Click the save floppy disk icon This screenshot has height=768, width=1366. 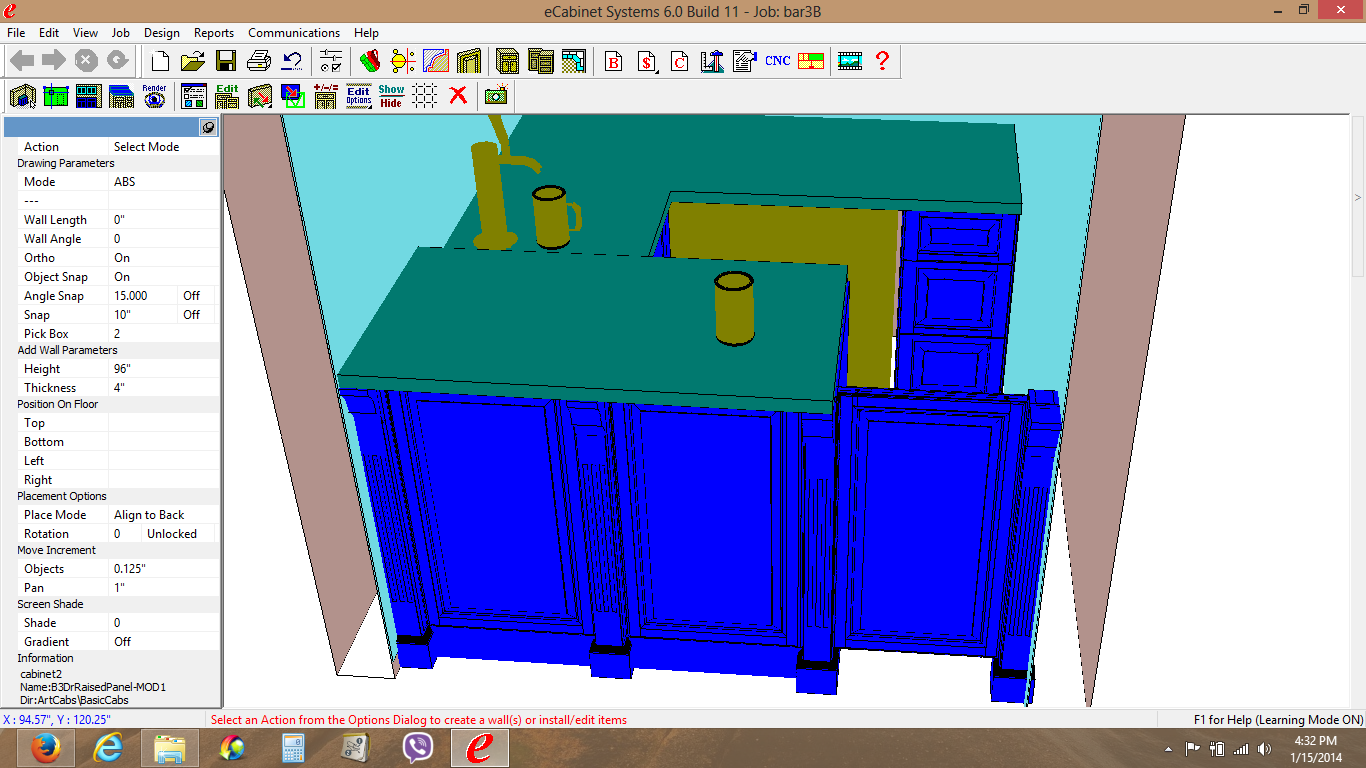point(226,61)
